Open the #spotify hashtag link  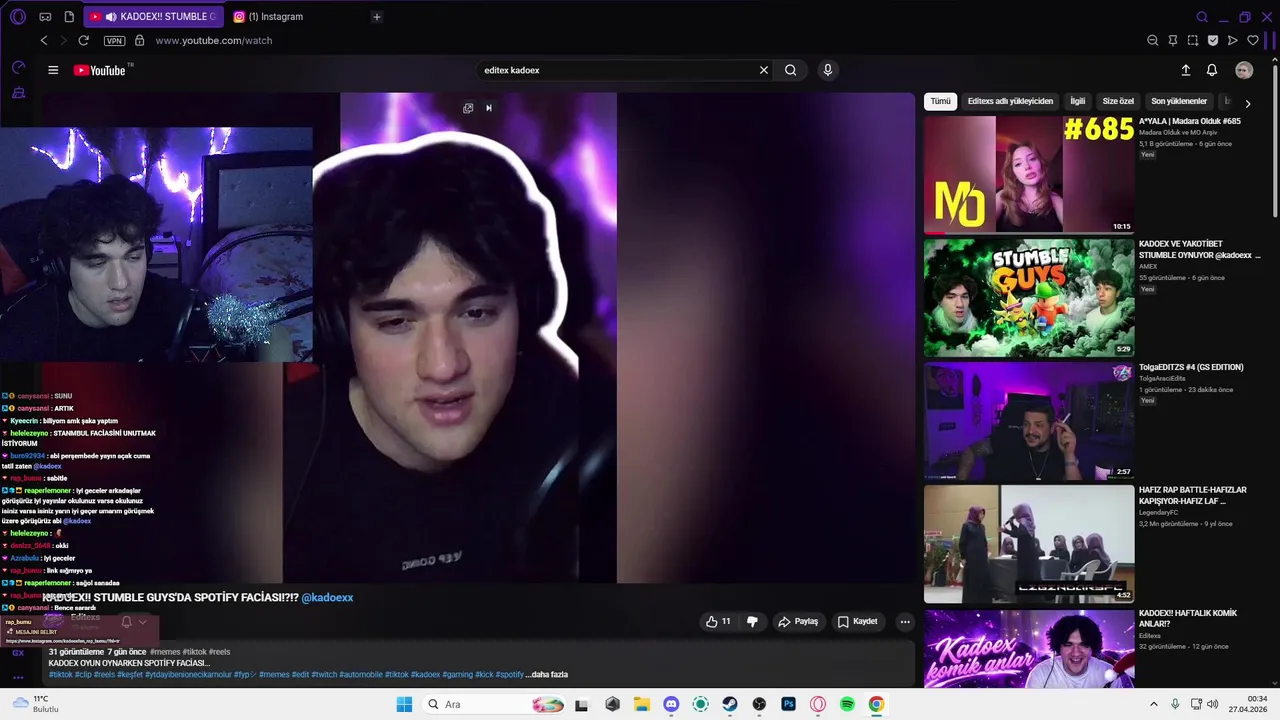(509, 674)
